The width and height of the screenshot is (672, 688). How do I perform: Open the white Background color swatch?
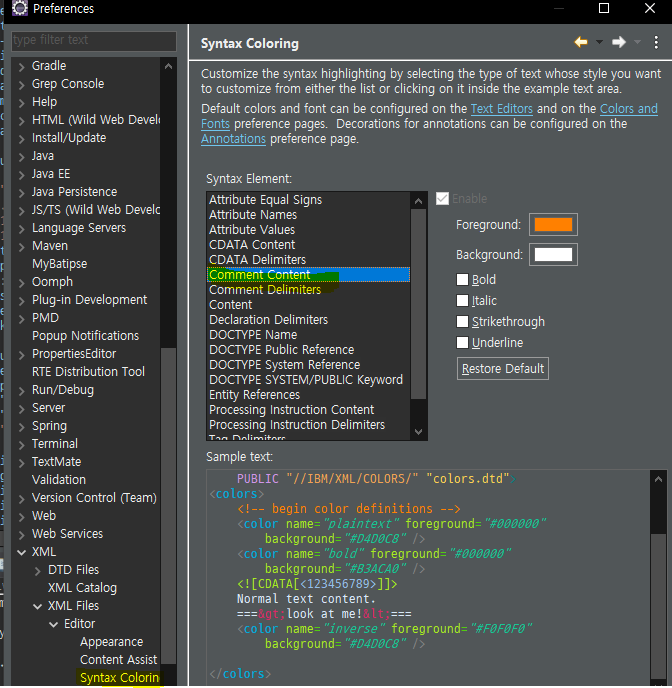click(x=553, y=254)
